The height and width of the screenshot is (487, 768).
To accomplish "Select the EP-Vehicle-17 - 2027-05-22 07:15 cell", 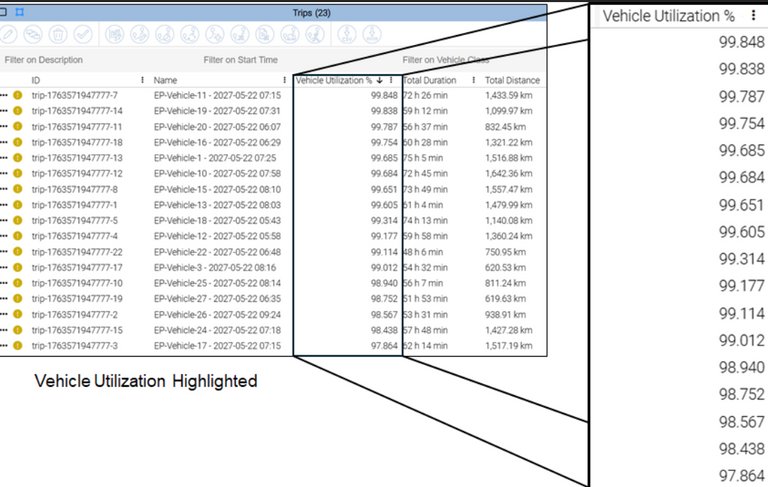I will click(217, 345).
